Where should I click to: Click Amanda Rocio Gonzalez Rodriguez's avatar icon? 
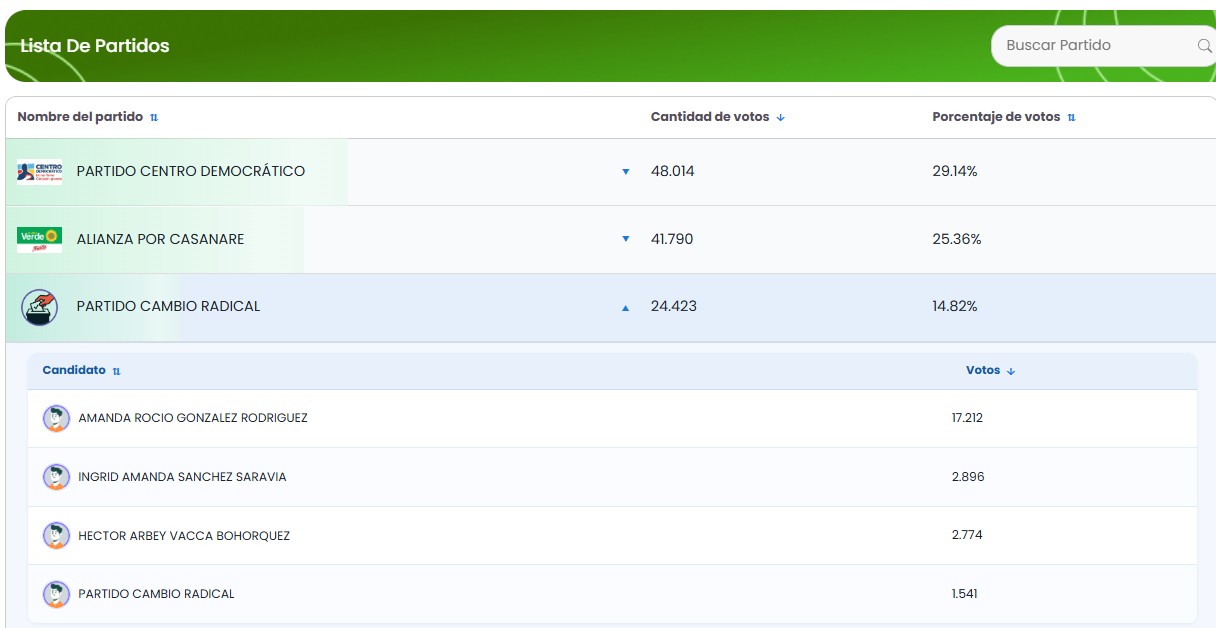pyautogui.click(x=56, y=418)
